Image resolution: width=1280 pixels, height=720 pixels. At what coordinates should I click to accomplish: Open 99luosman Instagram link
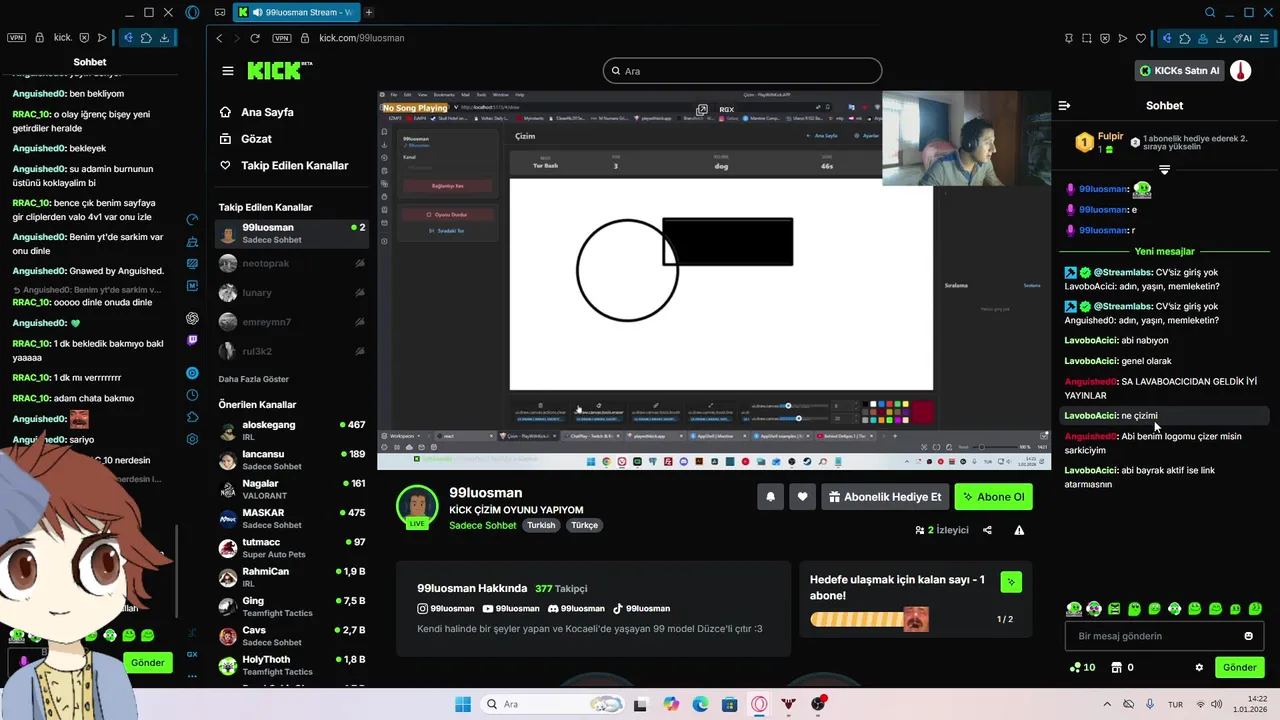click(x=446, y=609)
